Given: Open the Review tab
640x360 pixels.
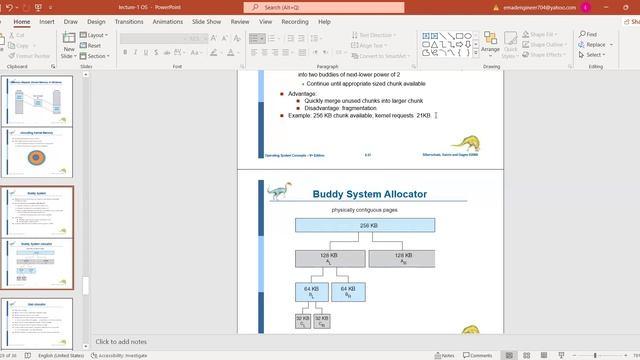Looking at the screenshot, I should tap(240, 22).
